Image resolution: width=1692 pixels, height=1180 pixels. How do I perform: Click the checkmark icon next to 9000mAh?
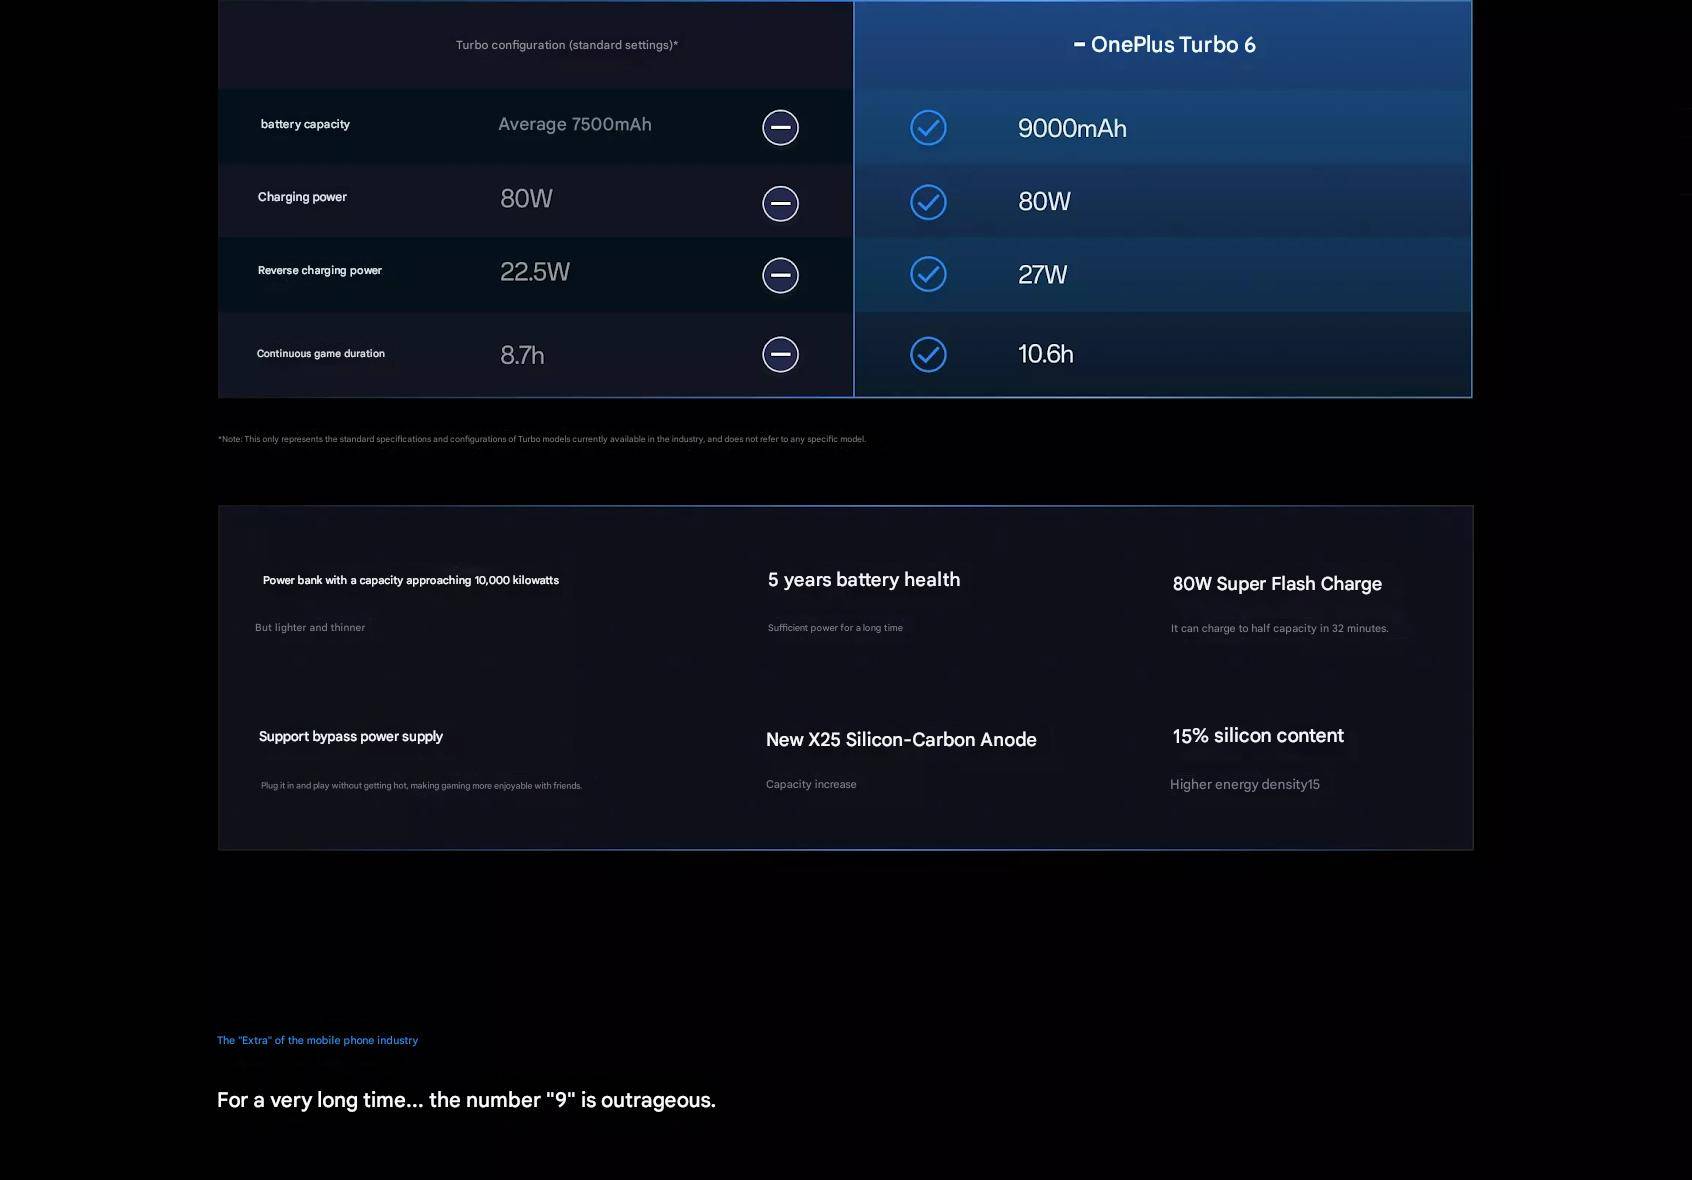coord(928,127)
